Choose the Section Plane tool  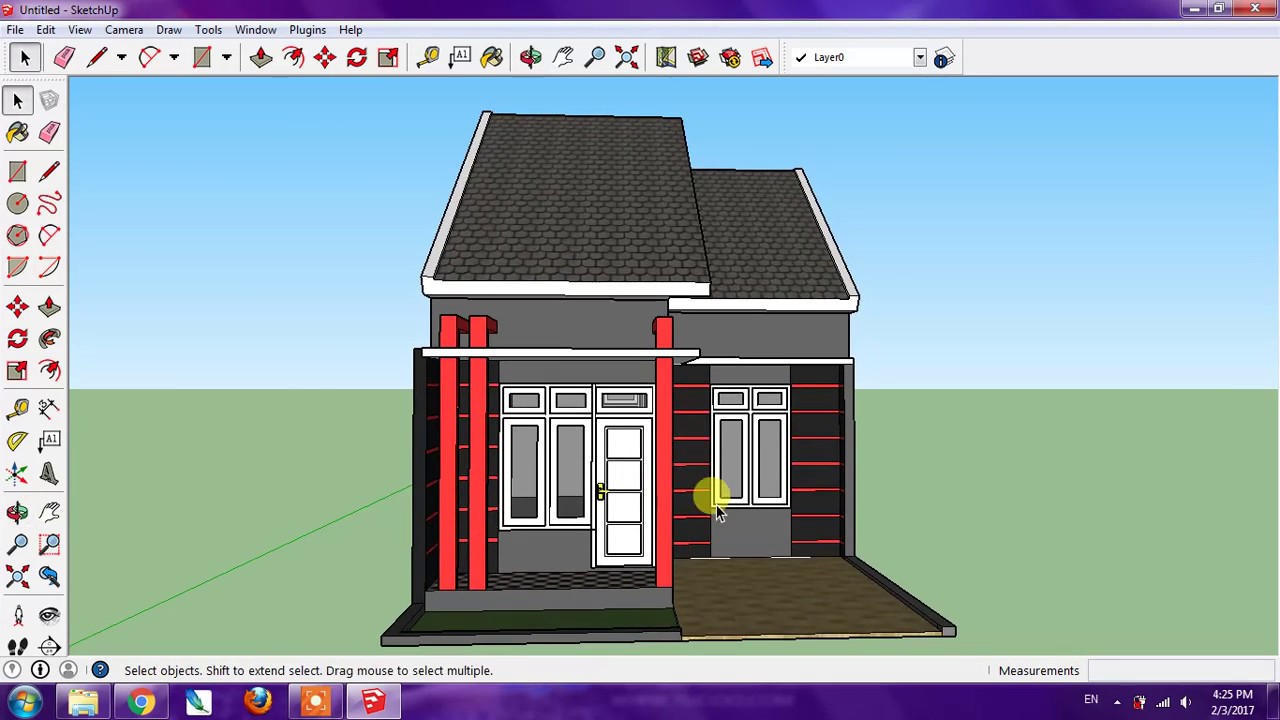(49, 647)
